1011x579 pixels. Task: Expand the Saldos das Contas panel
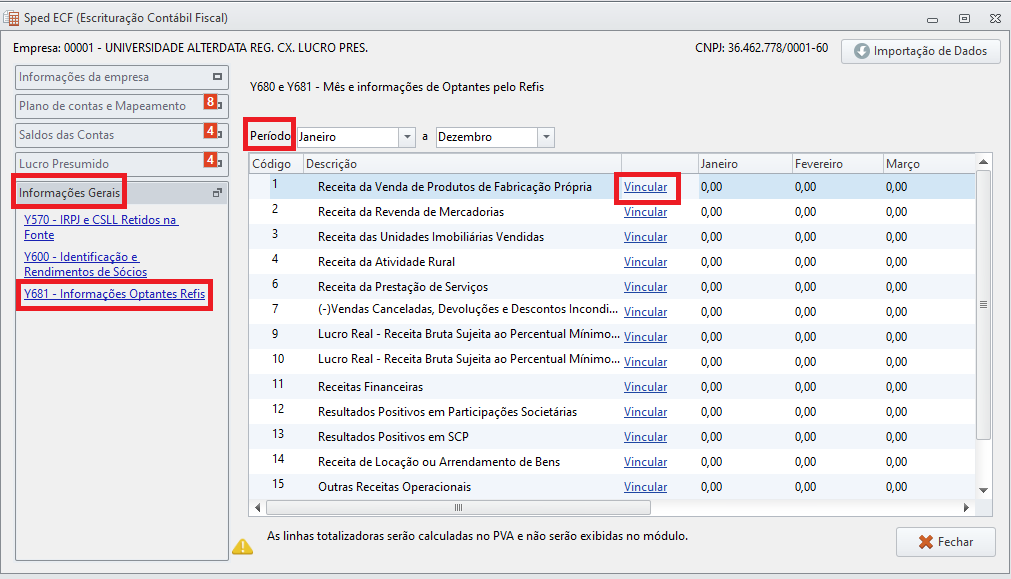121,135
